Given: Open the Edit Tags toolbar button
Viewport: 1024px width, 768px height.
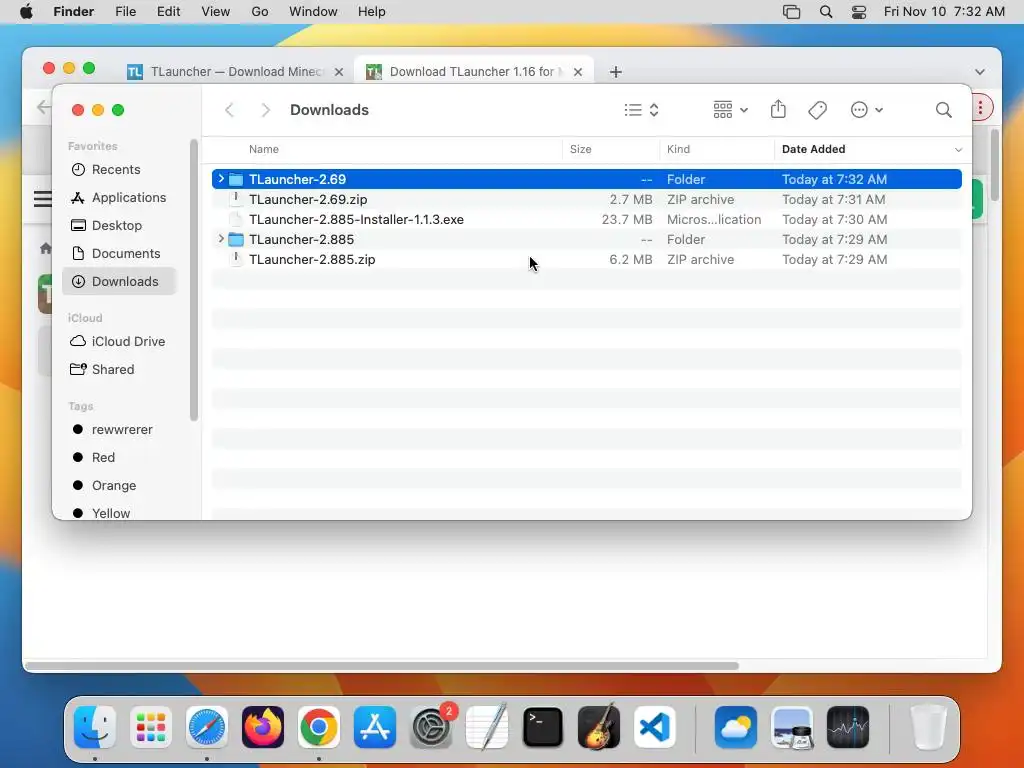Looking at the screenshot, I should click(818, 110).
